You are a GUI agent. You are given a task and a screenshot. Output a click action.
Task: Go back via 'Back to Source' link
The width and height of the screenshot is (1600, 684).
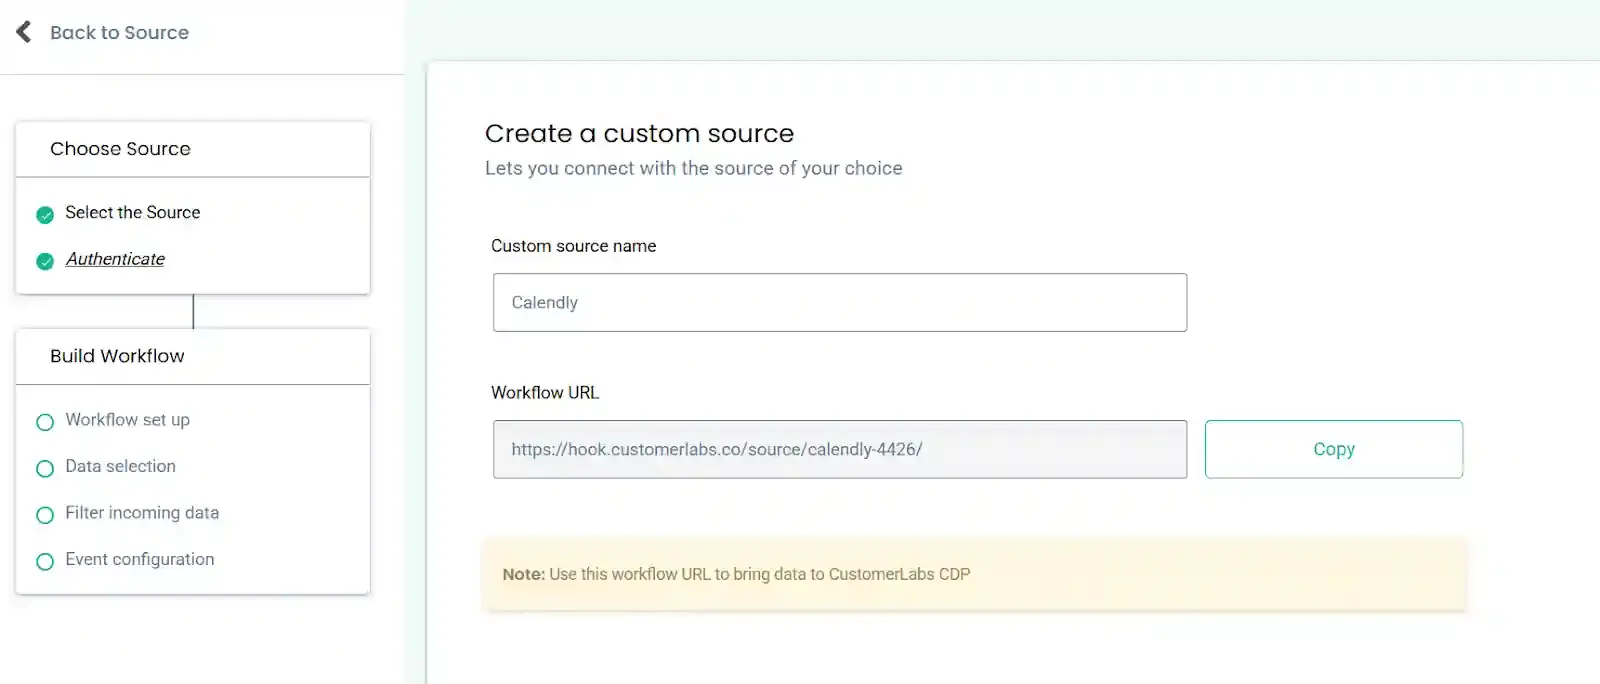pyautogui.click(x=119, y=33)
